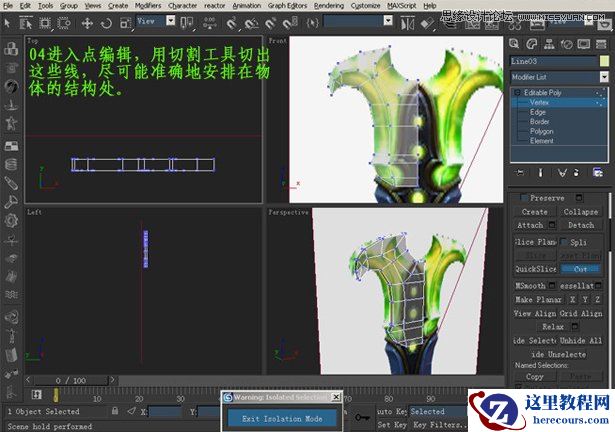Open the Edit Named Selection Sets icon
The height and width of the screenshot is (432, 615).
click(x=312, y=23)
